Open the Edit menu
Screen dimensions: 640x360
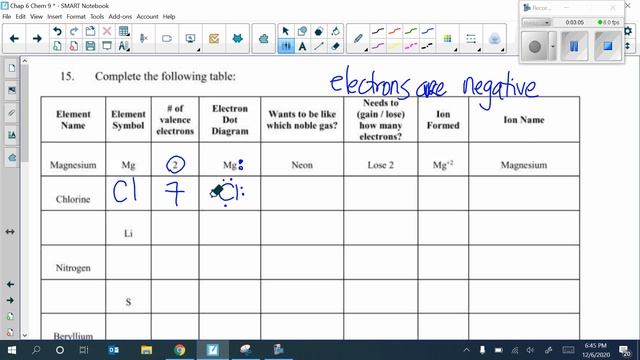tap(20, 17)
